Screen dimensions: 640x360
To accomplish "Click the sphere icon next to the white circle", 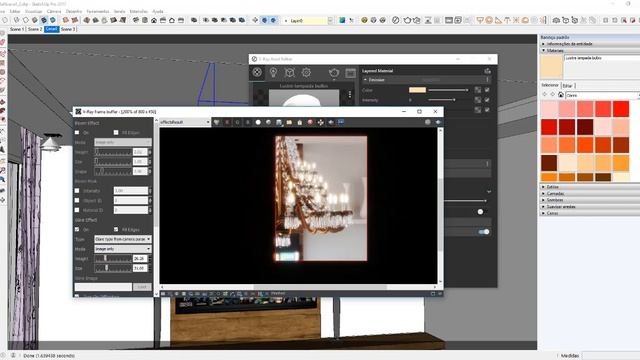I will (268, 122).
